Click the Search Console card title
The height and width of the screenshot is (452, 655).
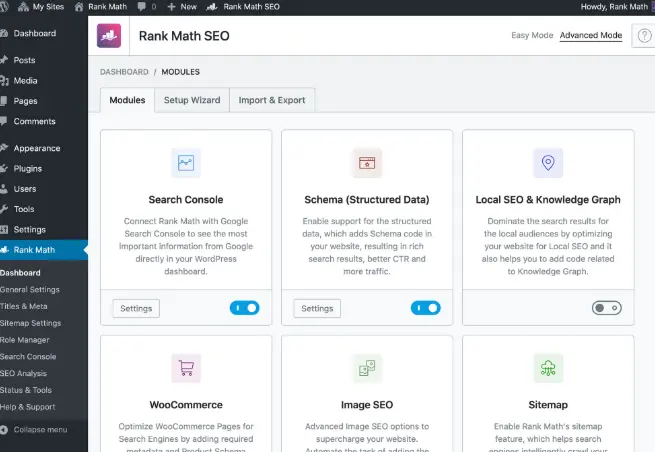coord(186,200)
